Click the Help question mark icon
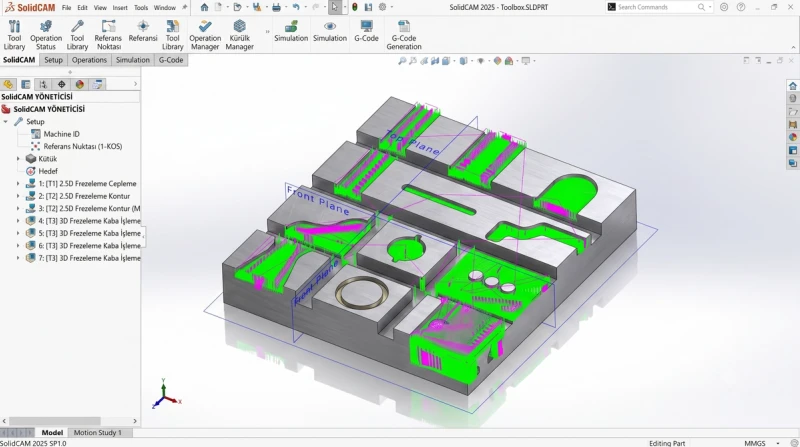The width and height of the screenshot is (800, 447). (741, 7)
